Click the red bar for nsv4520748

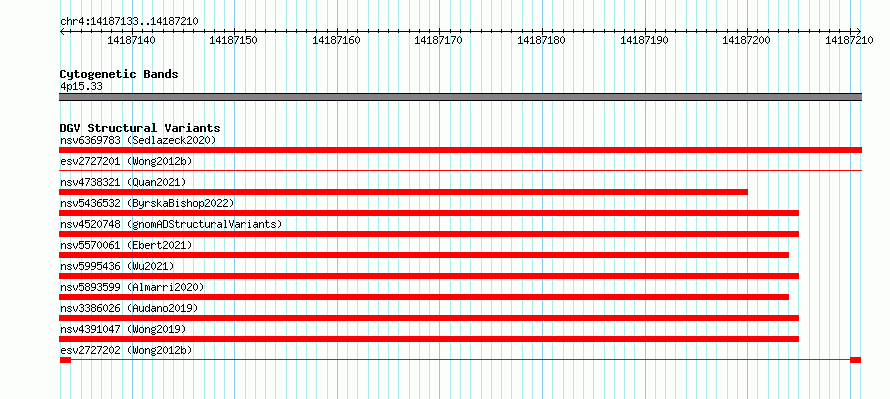(x=429, y=234)
